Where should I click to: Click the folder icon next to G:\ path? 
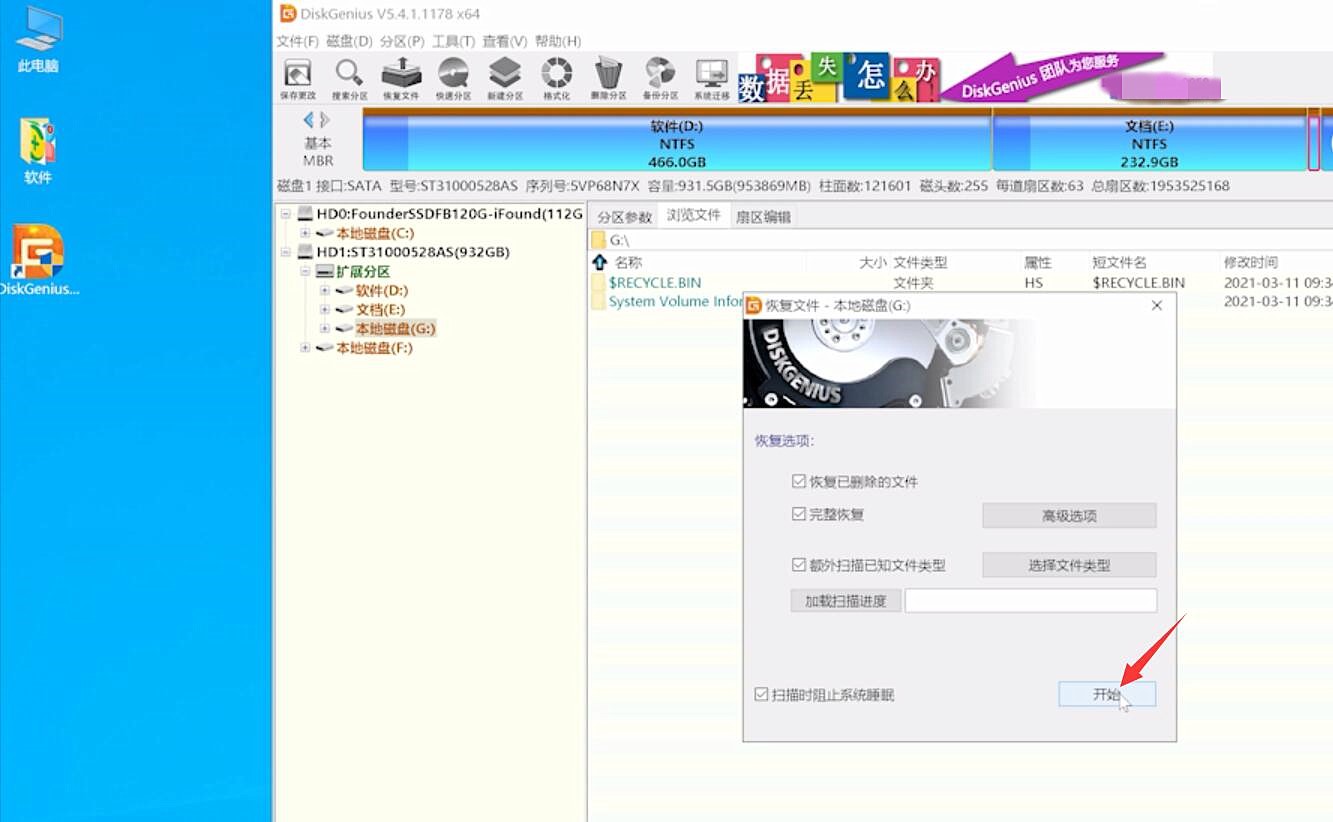click(x=599, y=240)
